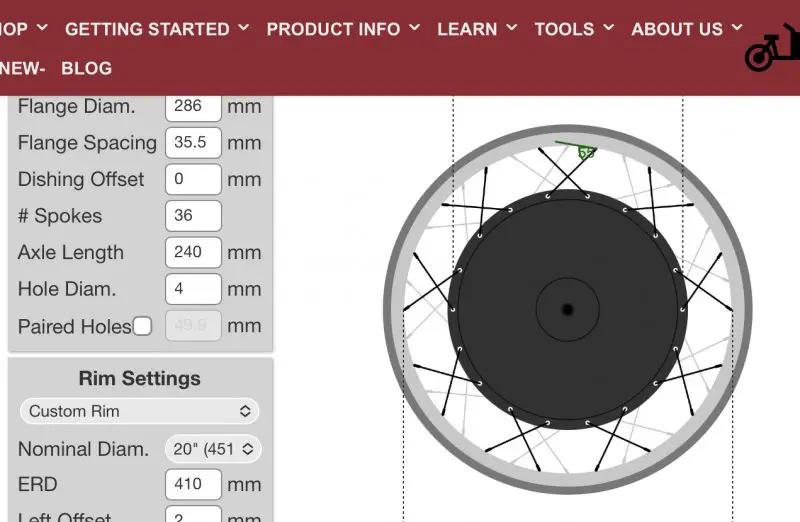Viewport: 800px width, 522px height.
Task: Select the Dishing Offset input box
Action: click(x=192, y=180)
